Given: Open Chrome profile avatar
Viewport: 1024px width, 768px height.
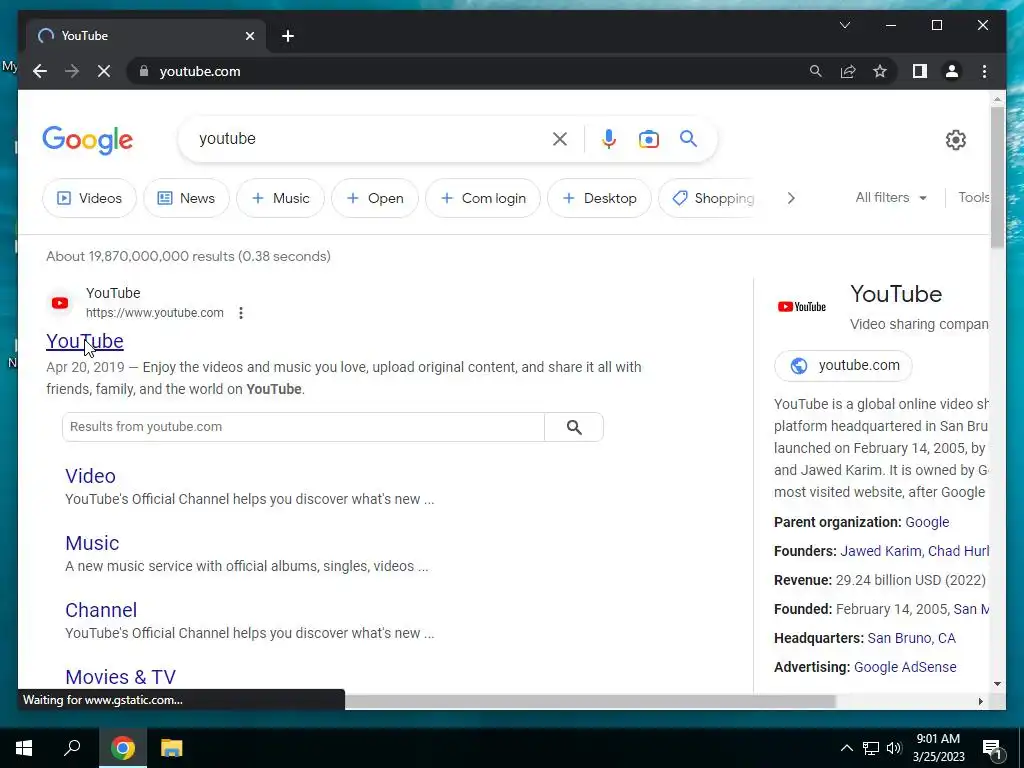Looking at the screenshot, I should pyautogui.click(x=952, y=71).
